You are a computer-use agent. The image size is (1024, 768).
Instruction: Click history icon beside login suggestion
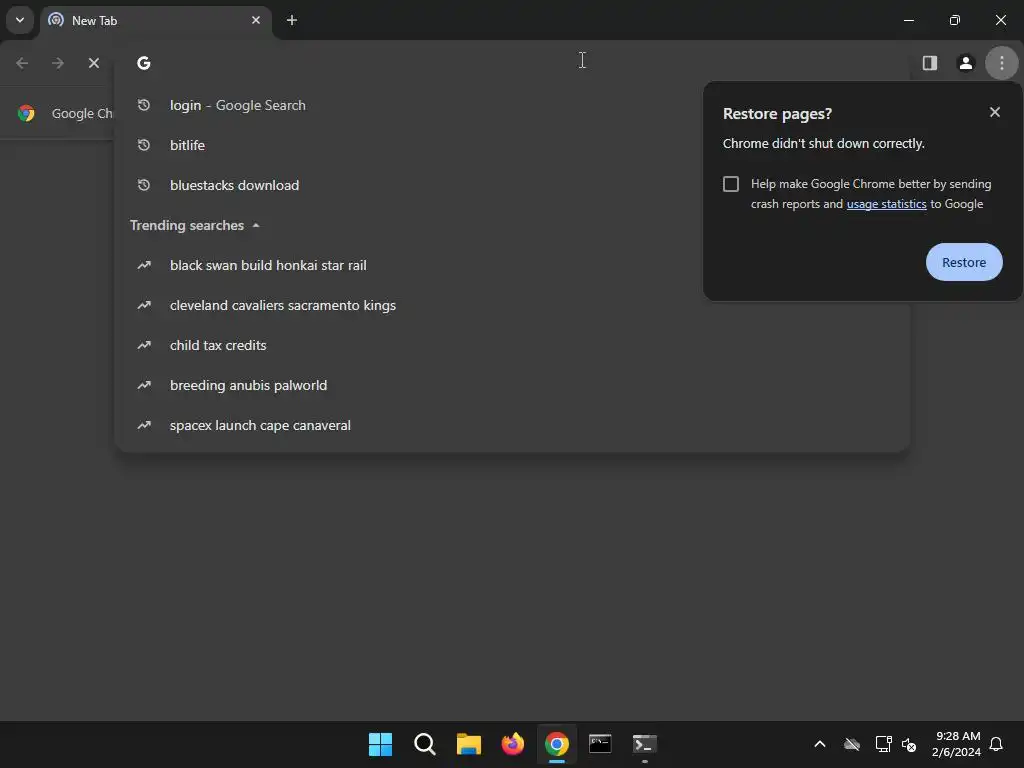coord(144,105)
